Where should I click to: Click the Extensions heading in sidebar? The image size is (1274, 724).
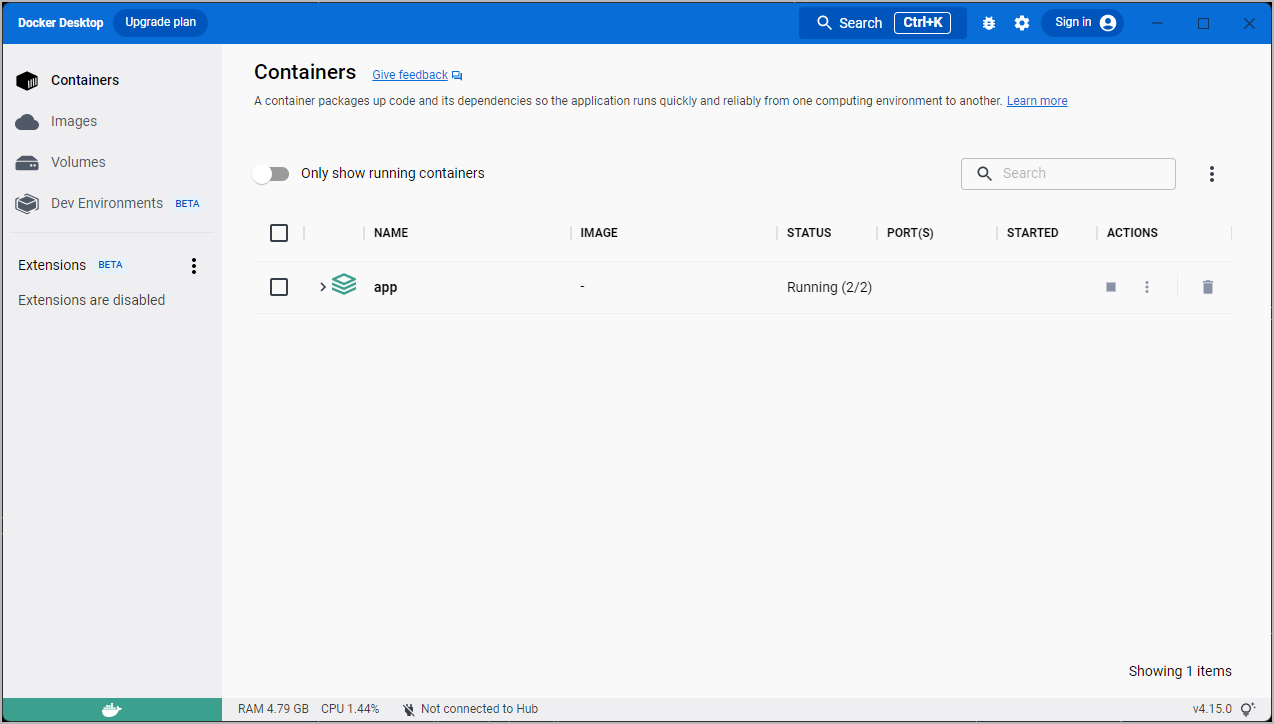52,265
